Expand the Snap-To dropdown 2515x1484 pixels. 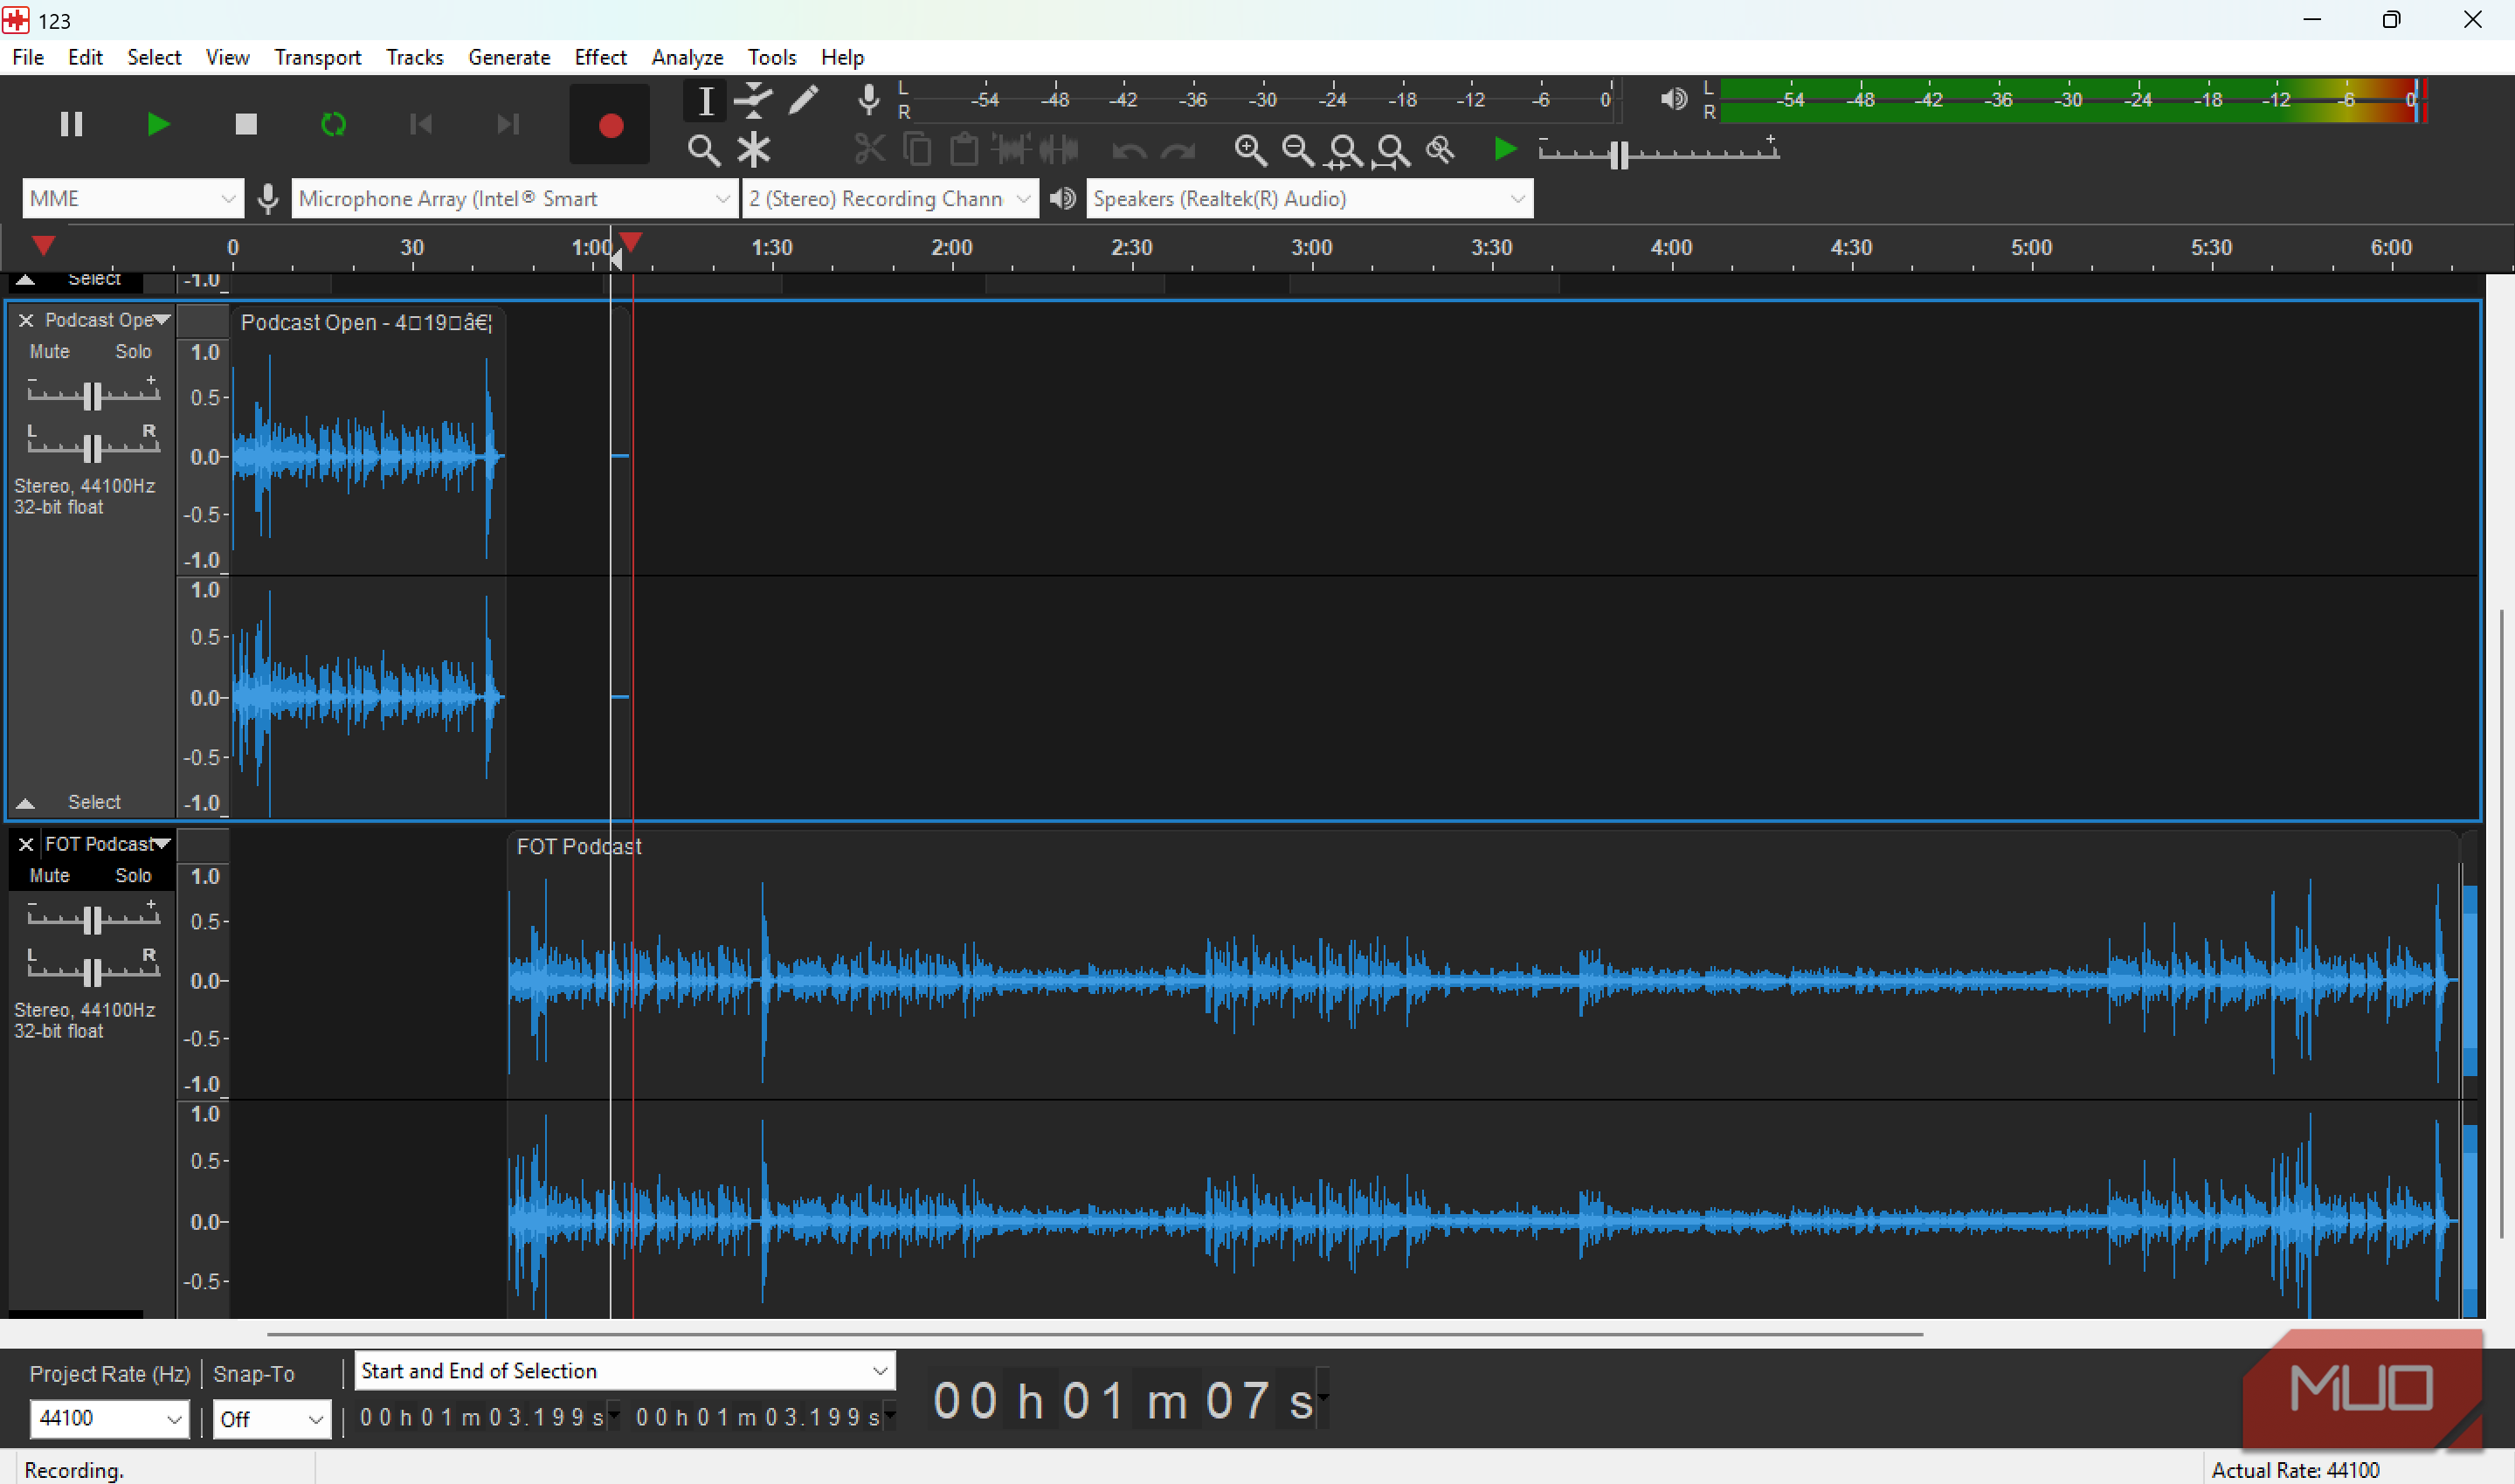[x=271, y=1419]
